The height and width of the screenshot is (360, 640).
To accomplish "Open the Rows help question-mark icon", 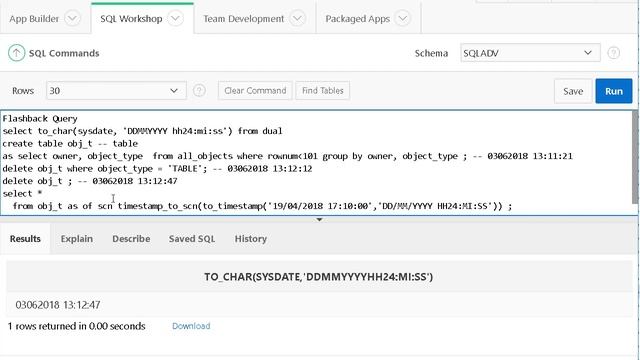I will point(199,91).
